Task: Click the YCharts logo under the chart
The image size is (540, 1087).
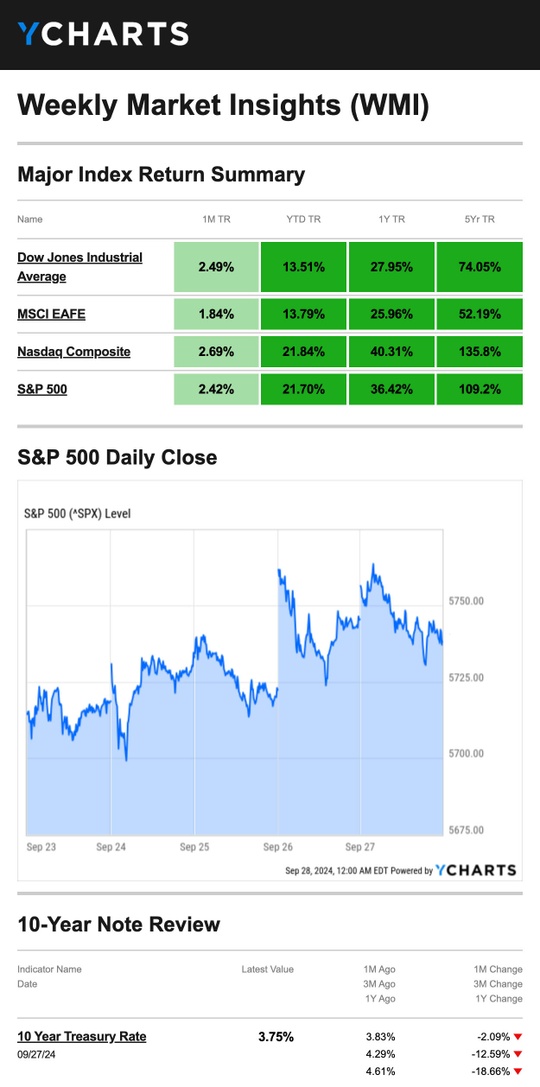Action: tap(476, 870)
